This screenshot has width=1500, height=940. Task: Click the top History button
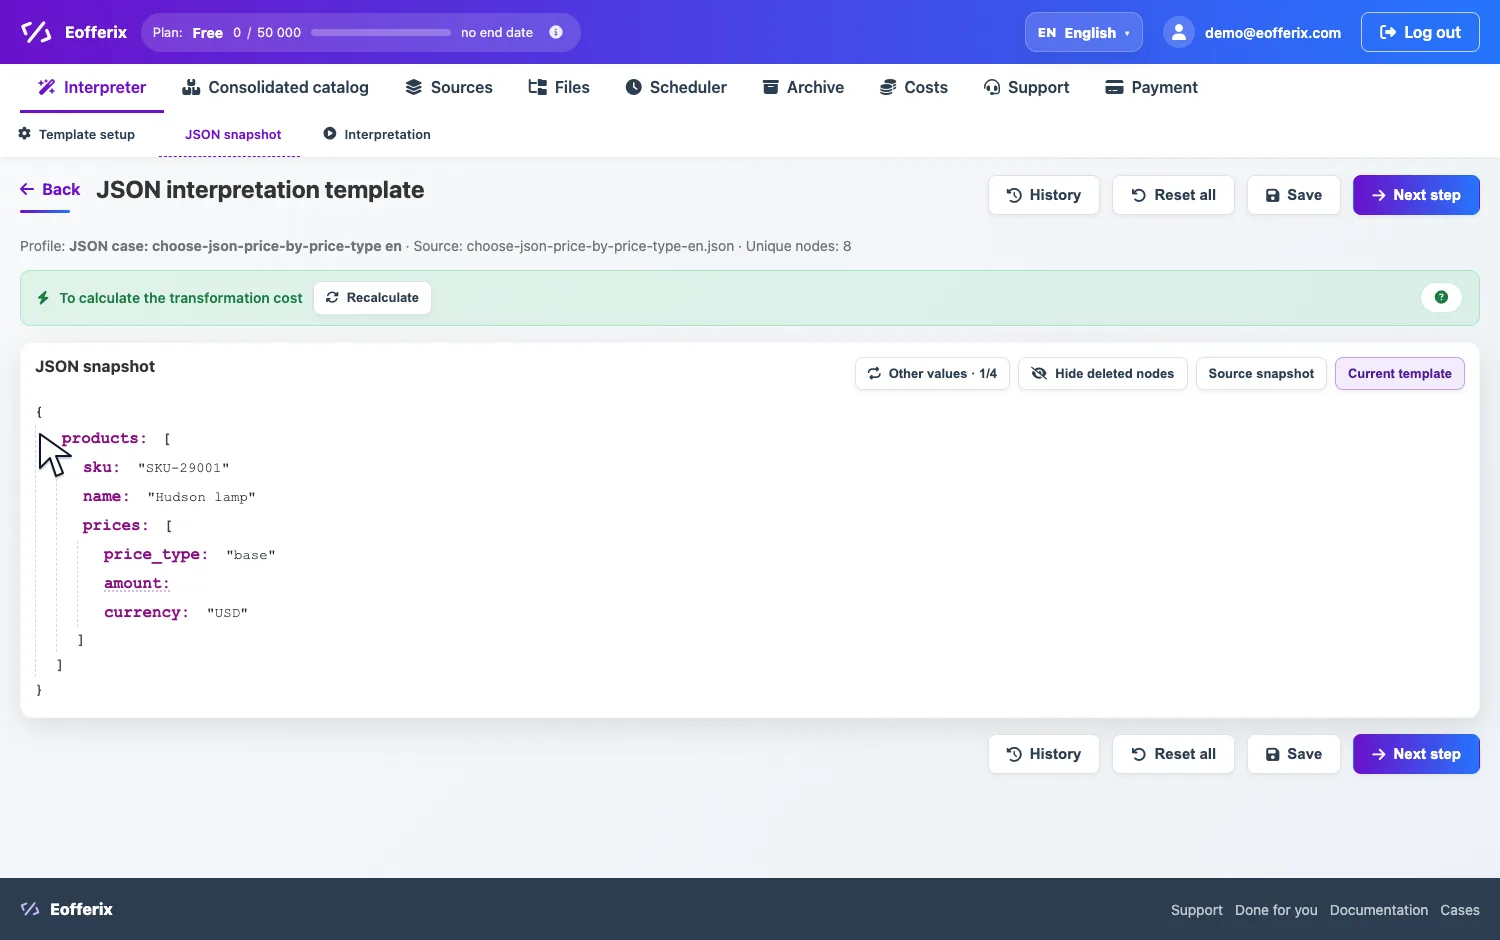(x=1044, y=195)
